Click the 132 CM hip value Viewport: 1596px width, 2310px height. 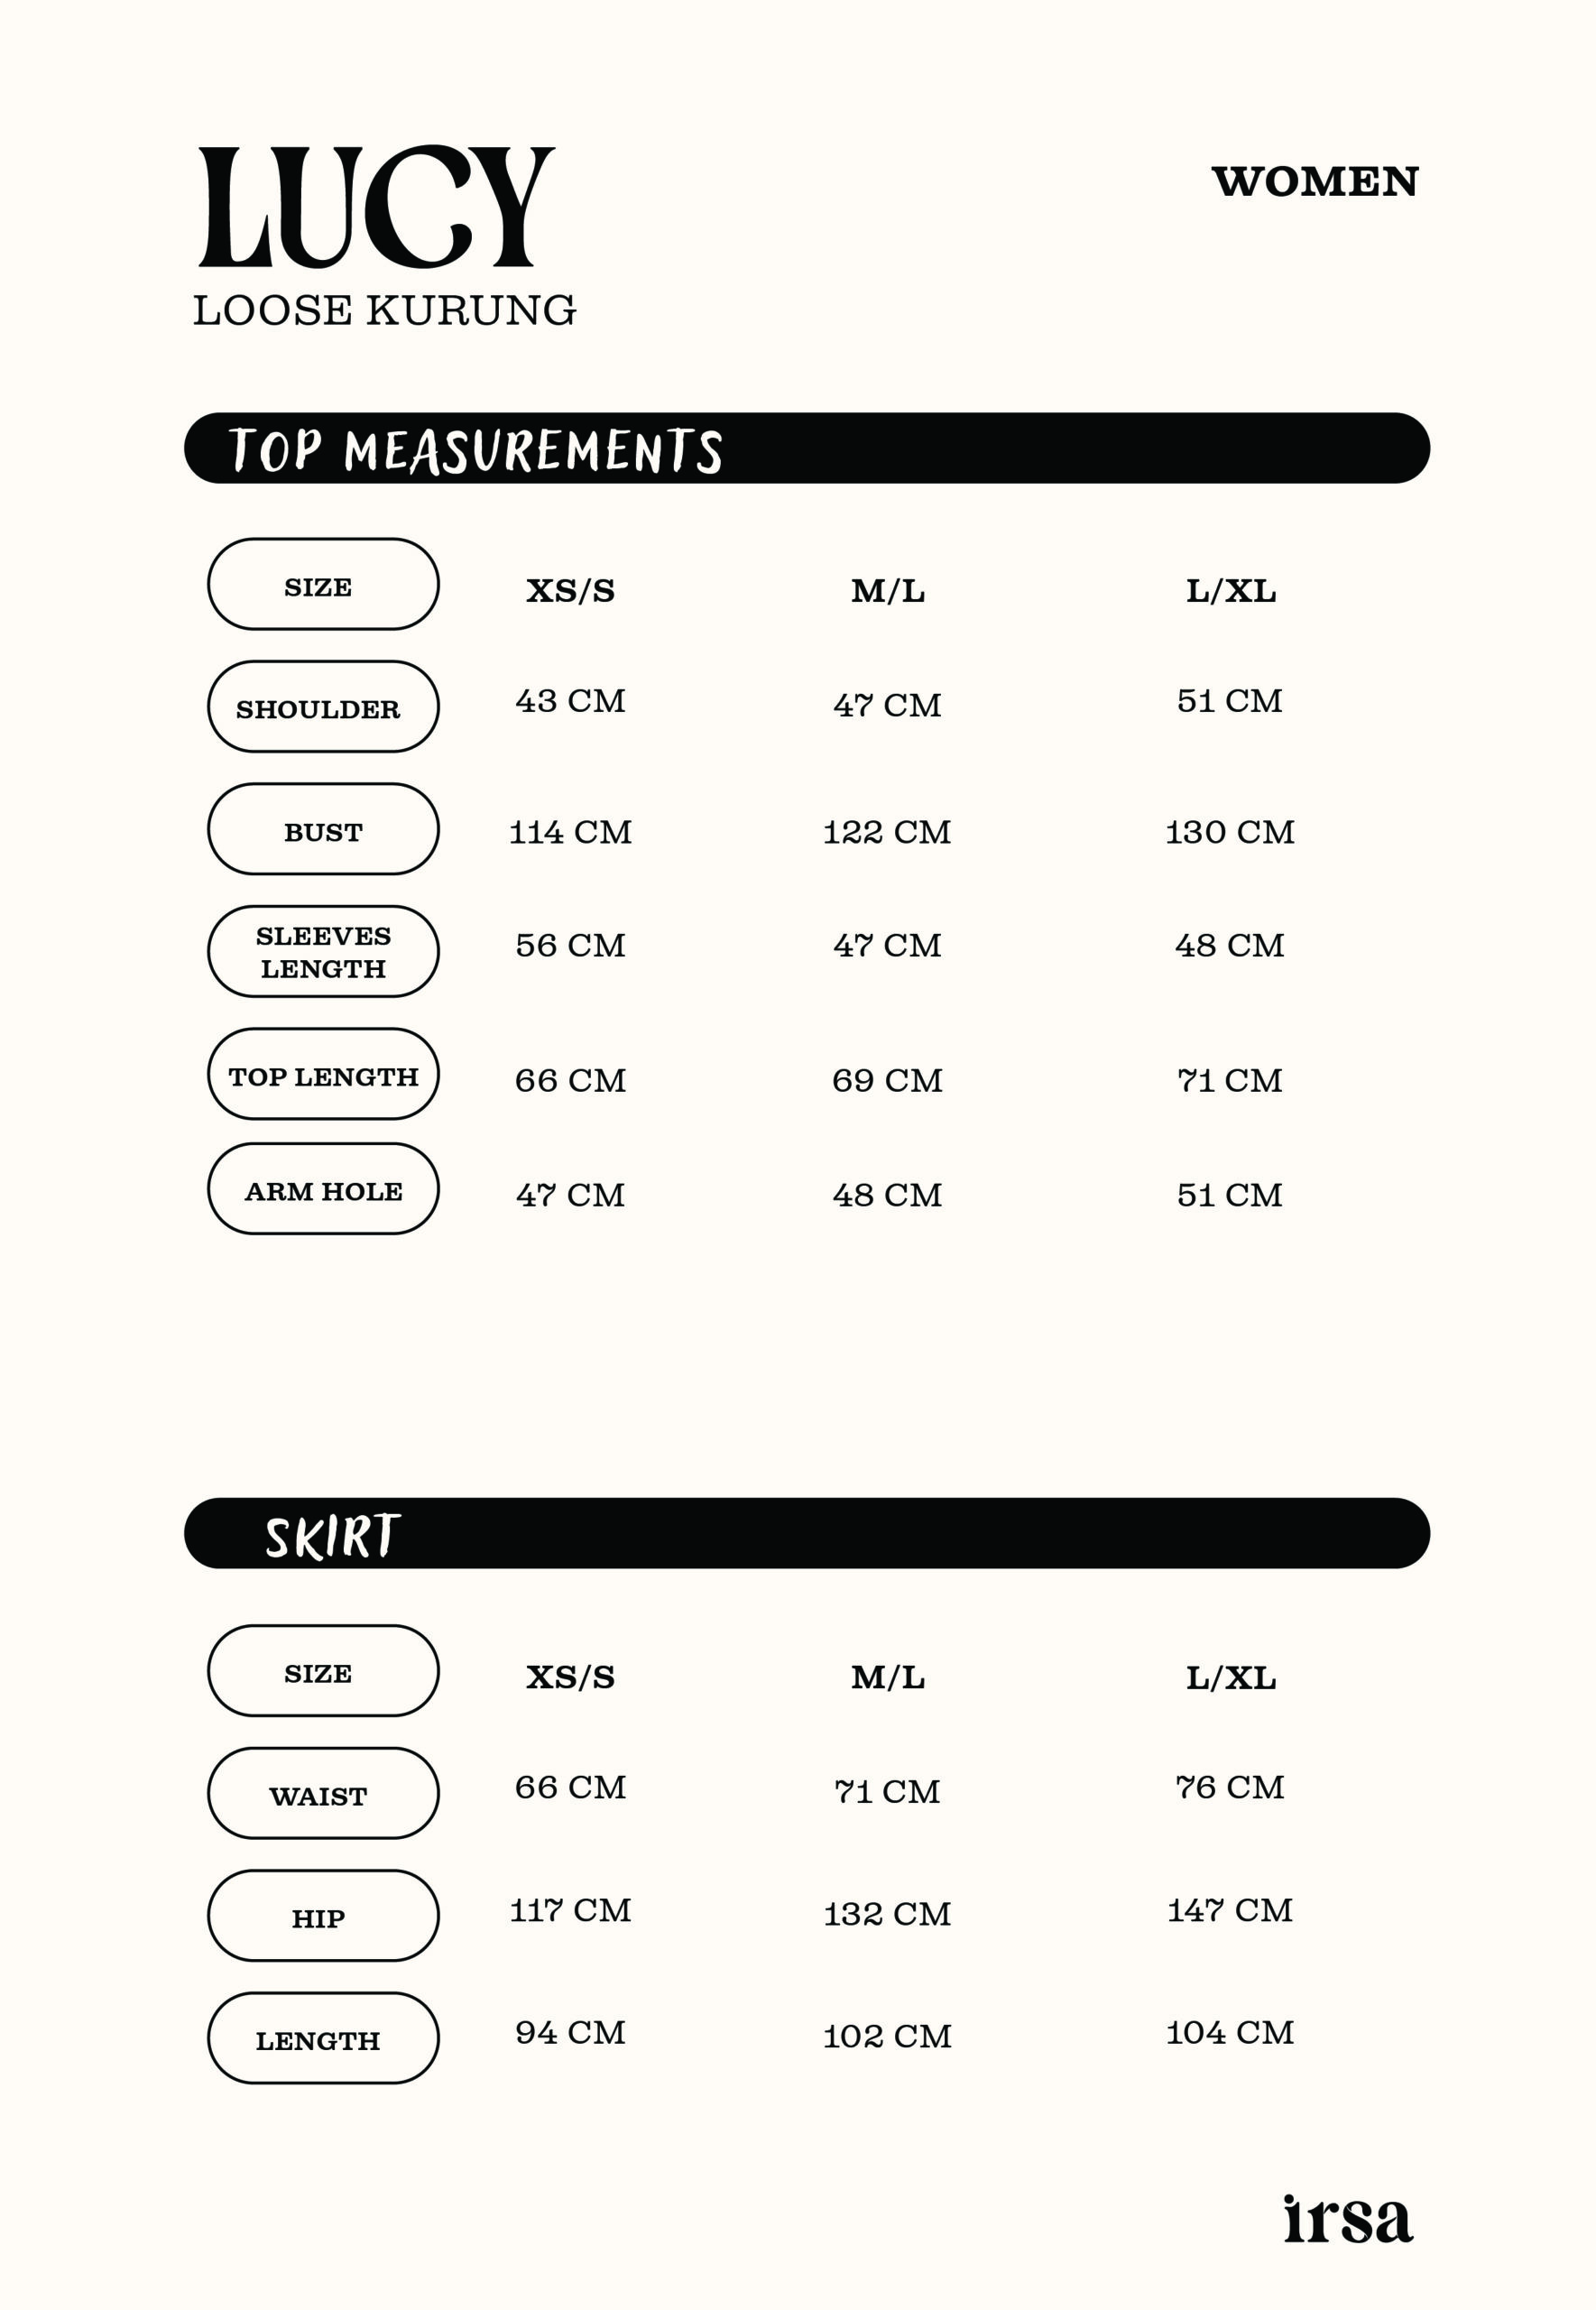click(x=887, y=1914)
